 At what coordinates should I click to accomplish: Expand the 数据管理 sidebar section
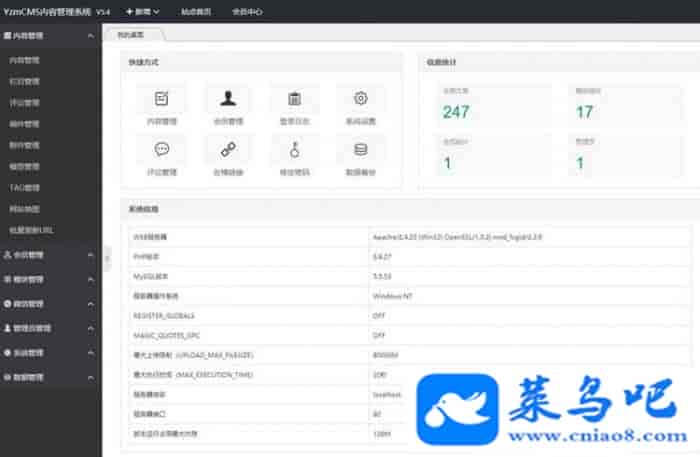point(50,378)
